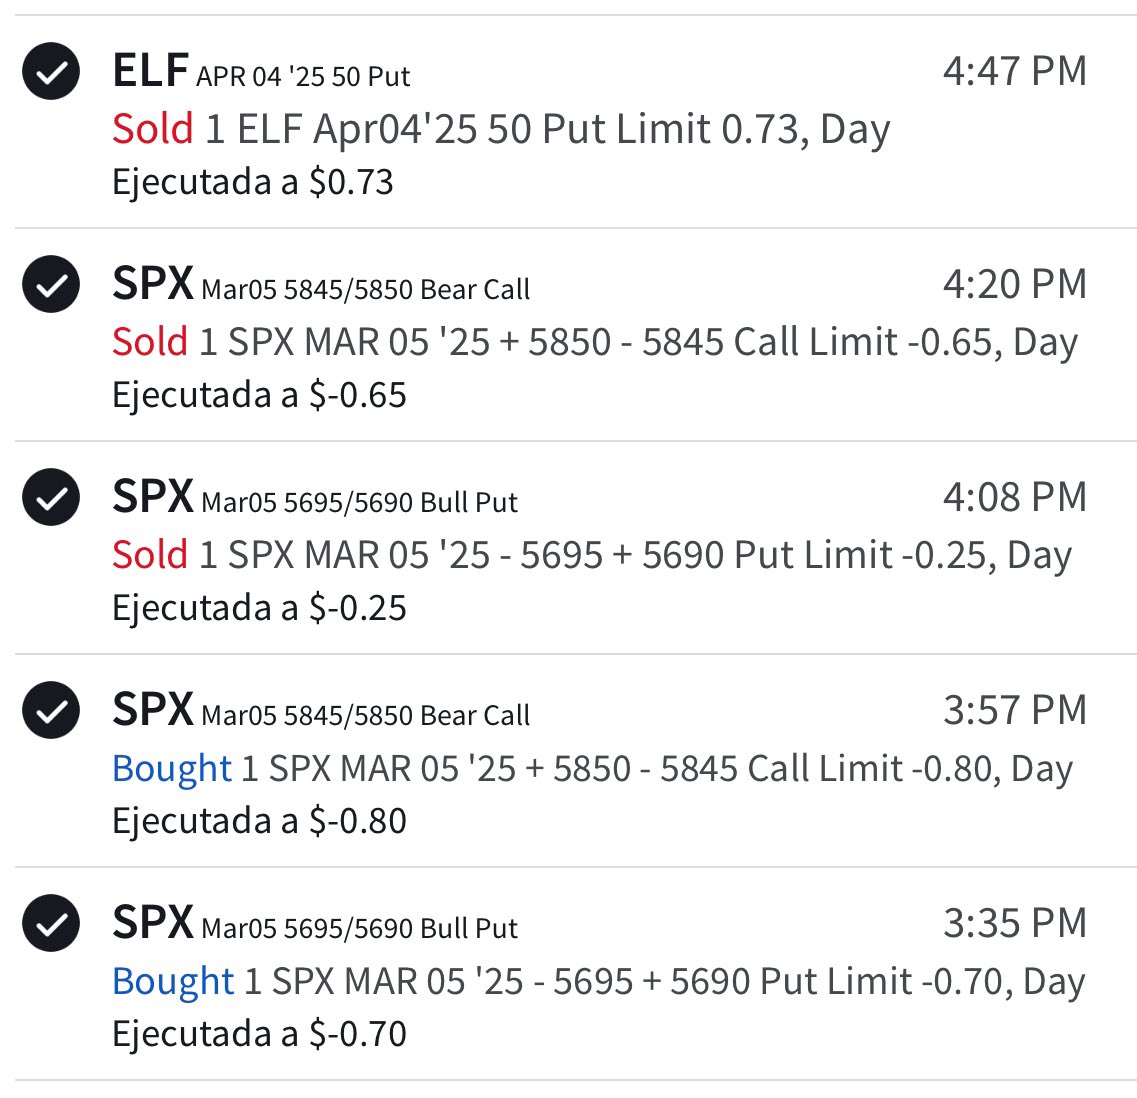This screenshot has height=1098, width=1137.
Task: Click Sold SPX Call Limit -0.65 description
Action: 595,342
